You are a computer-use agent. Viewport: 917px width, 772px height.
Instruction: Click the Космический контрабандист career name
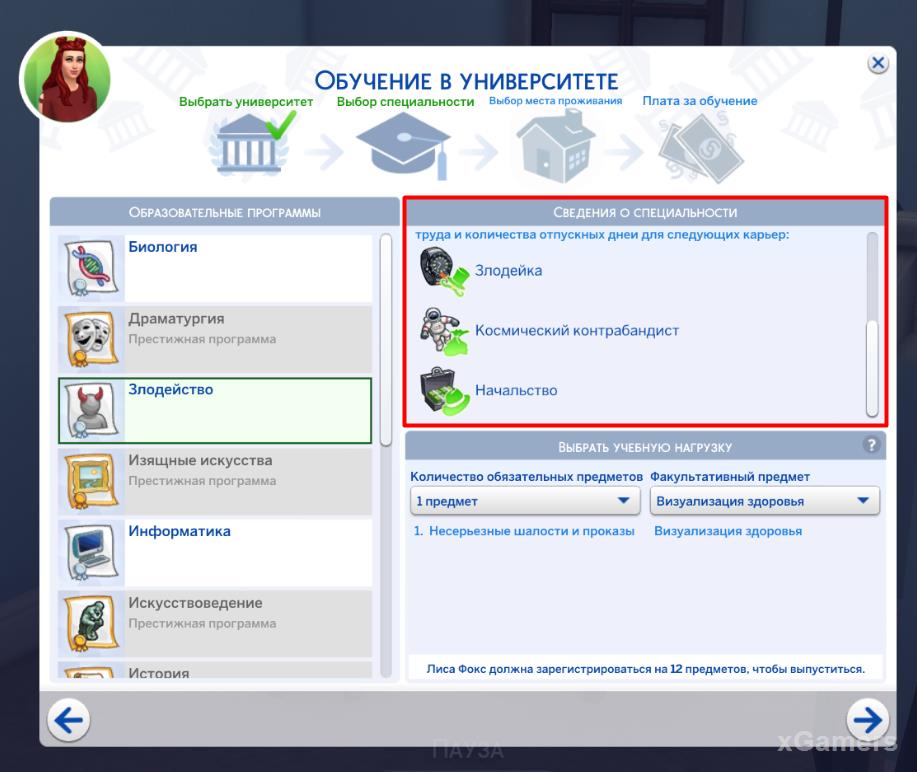click(577, 330)
